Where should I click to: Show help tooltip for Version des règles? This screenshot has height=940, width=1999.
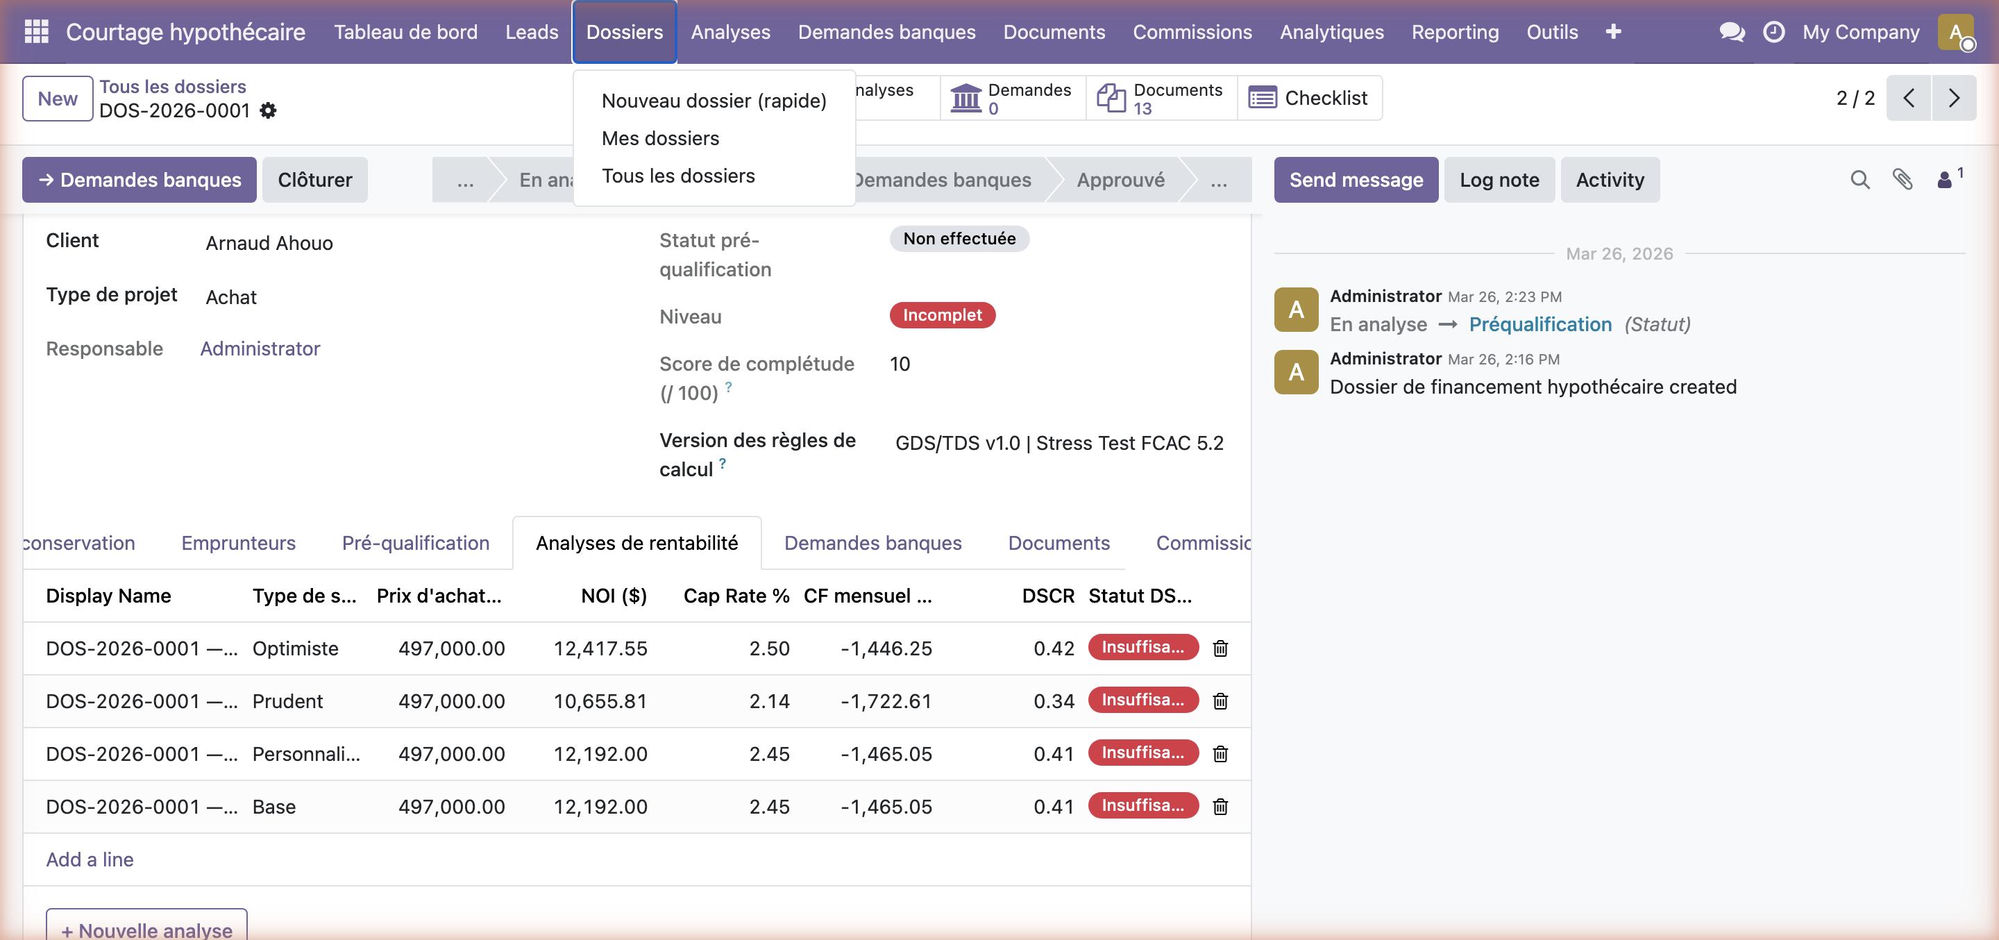tap(722, 463)
